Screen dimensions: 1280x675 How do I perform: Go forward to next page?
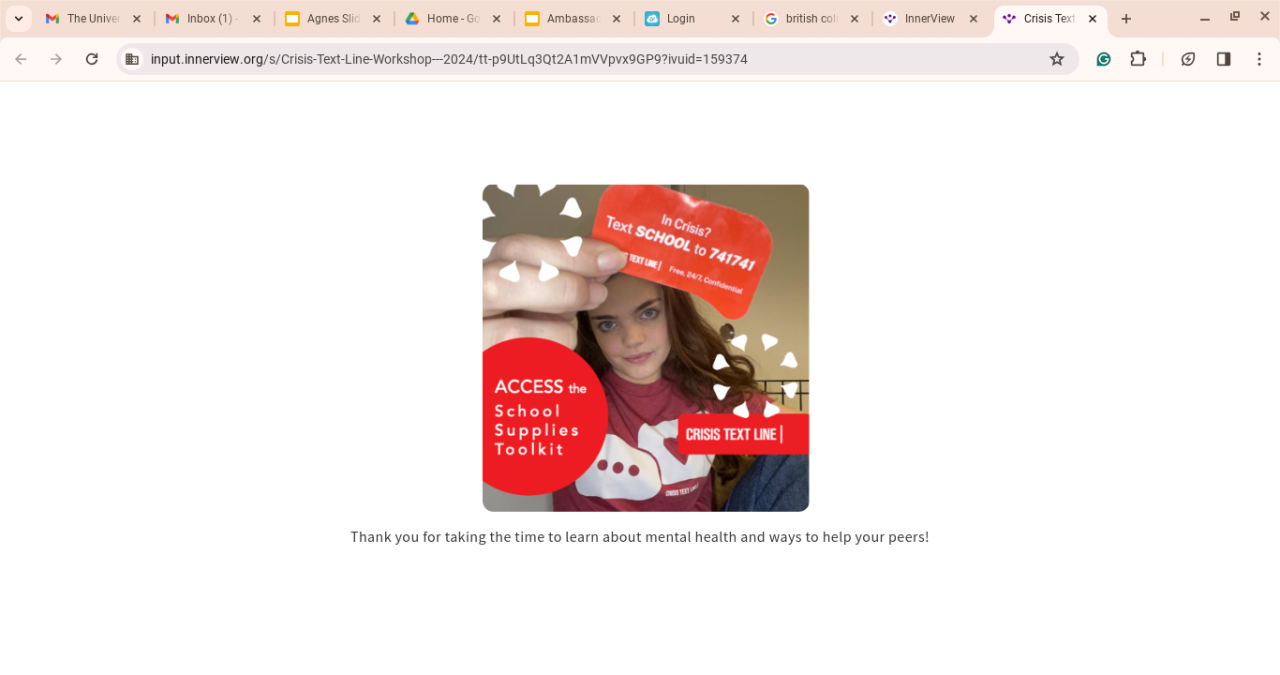[x=56, y=59]
